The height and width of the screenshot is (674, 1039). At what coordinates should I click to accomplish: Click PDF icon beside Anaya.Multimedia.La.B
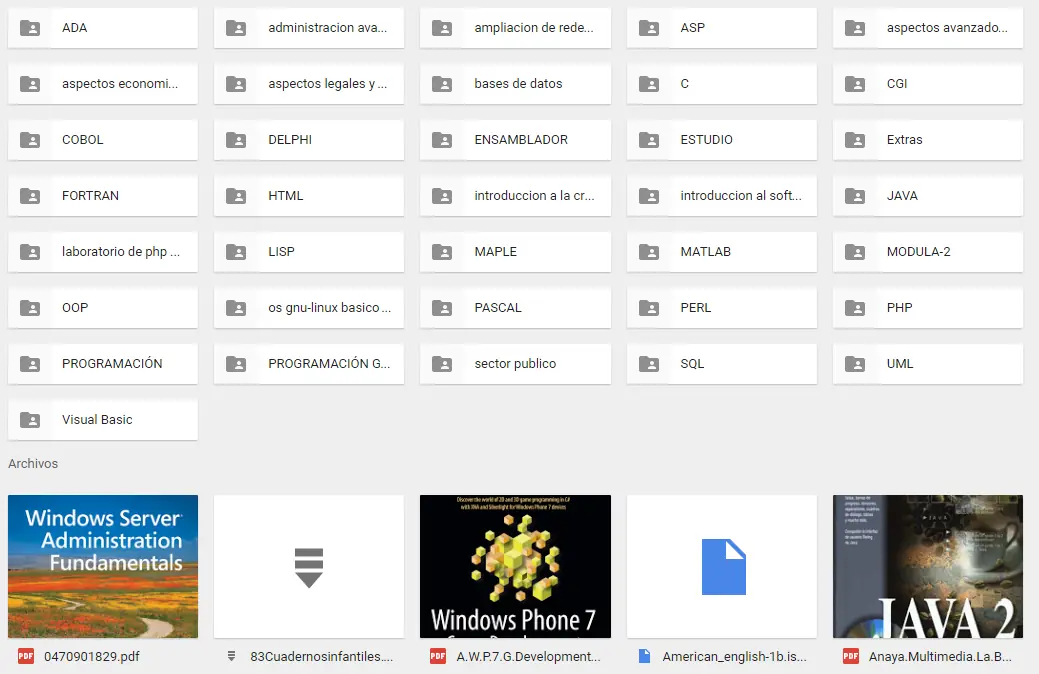pos(851,656)
